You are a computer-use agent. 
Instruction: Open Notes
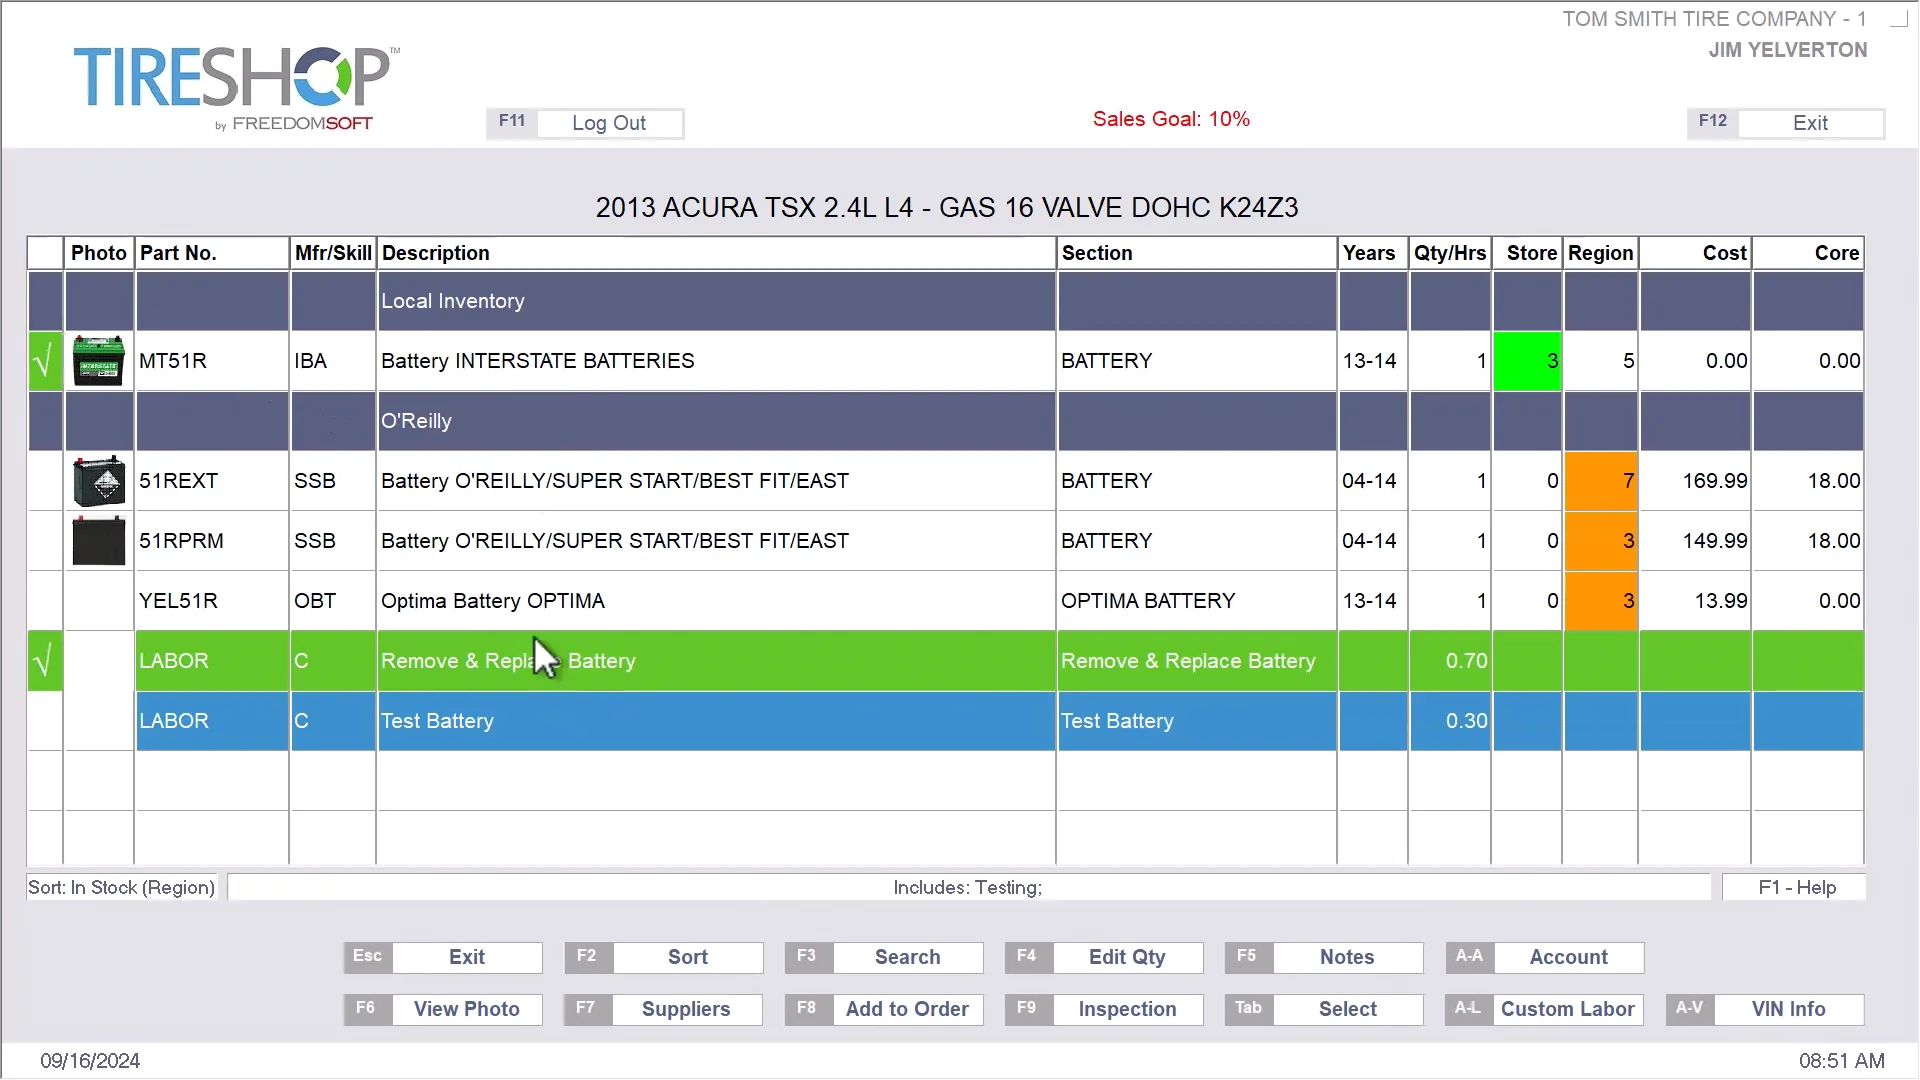pyautogui.click(x=1323, y=957)
